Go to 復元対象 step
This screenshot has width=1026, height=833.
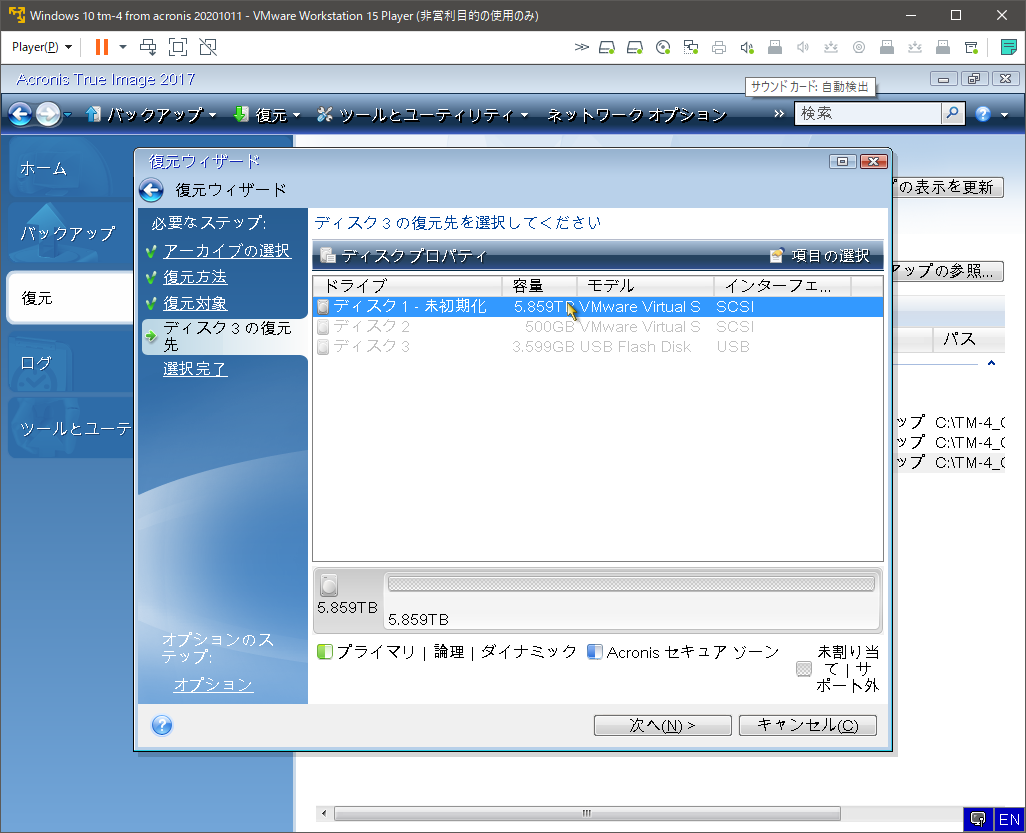point(195,304)
